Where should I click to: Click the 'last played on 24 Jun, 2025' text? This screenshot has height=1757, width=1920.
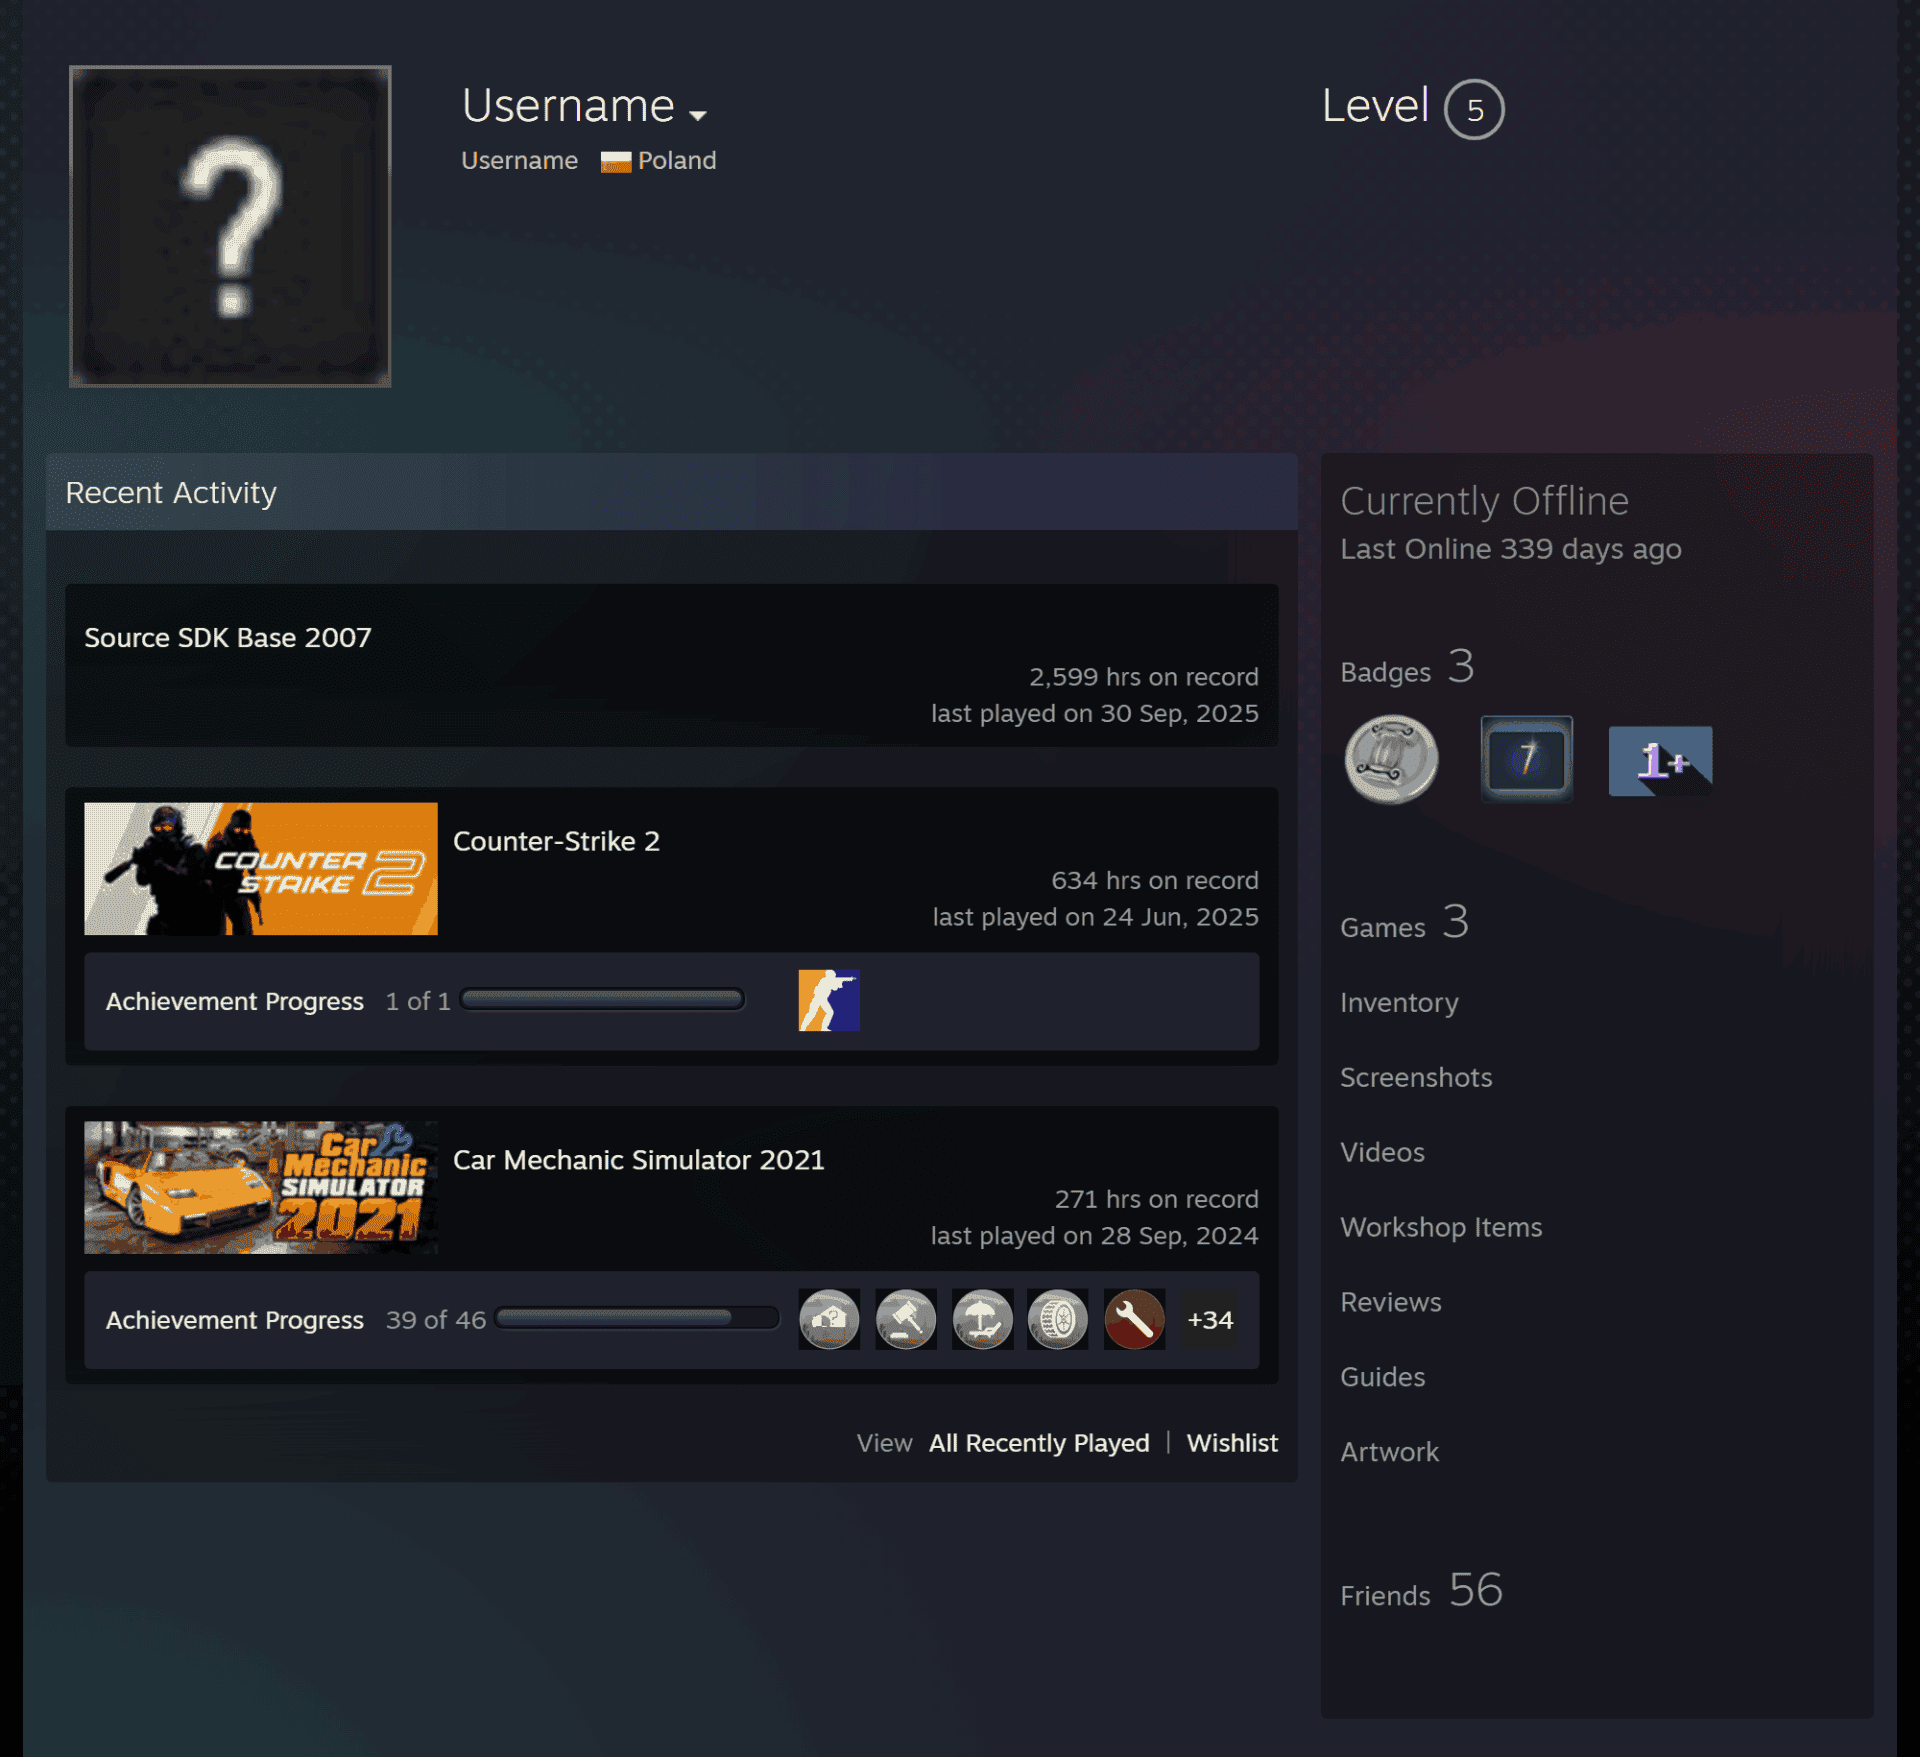(1095, 917)
